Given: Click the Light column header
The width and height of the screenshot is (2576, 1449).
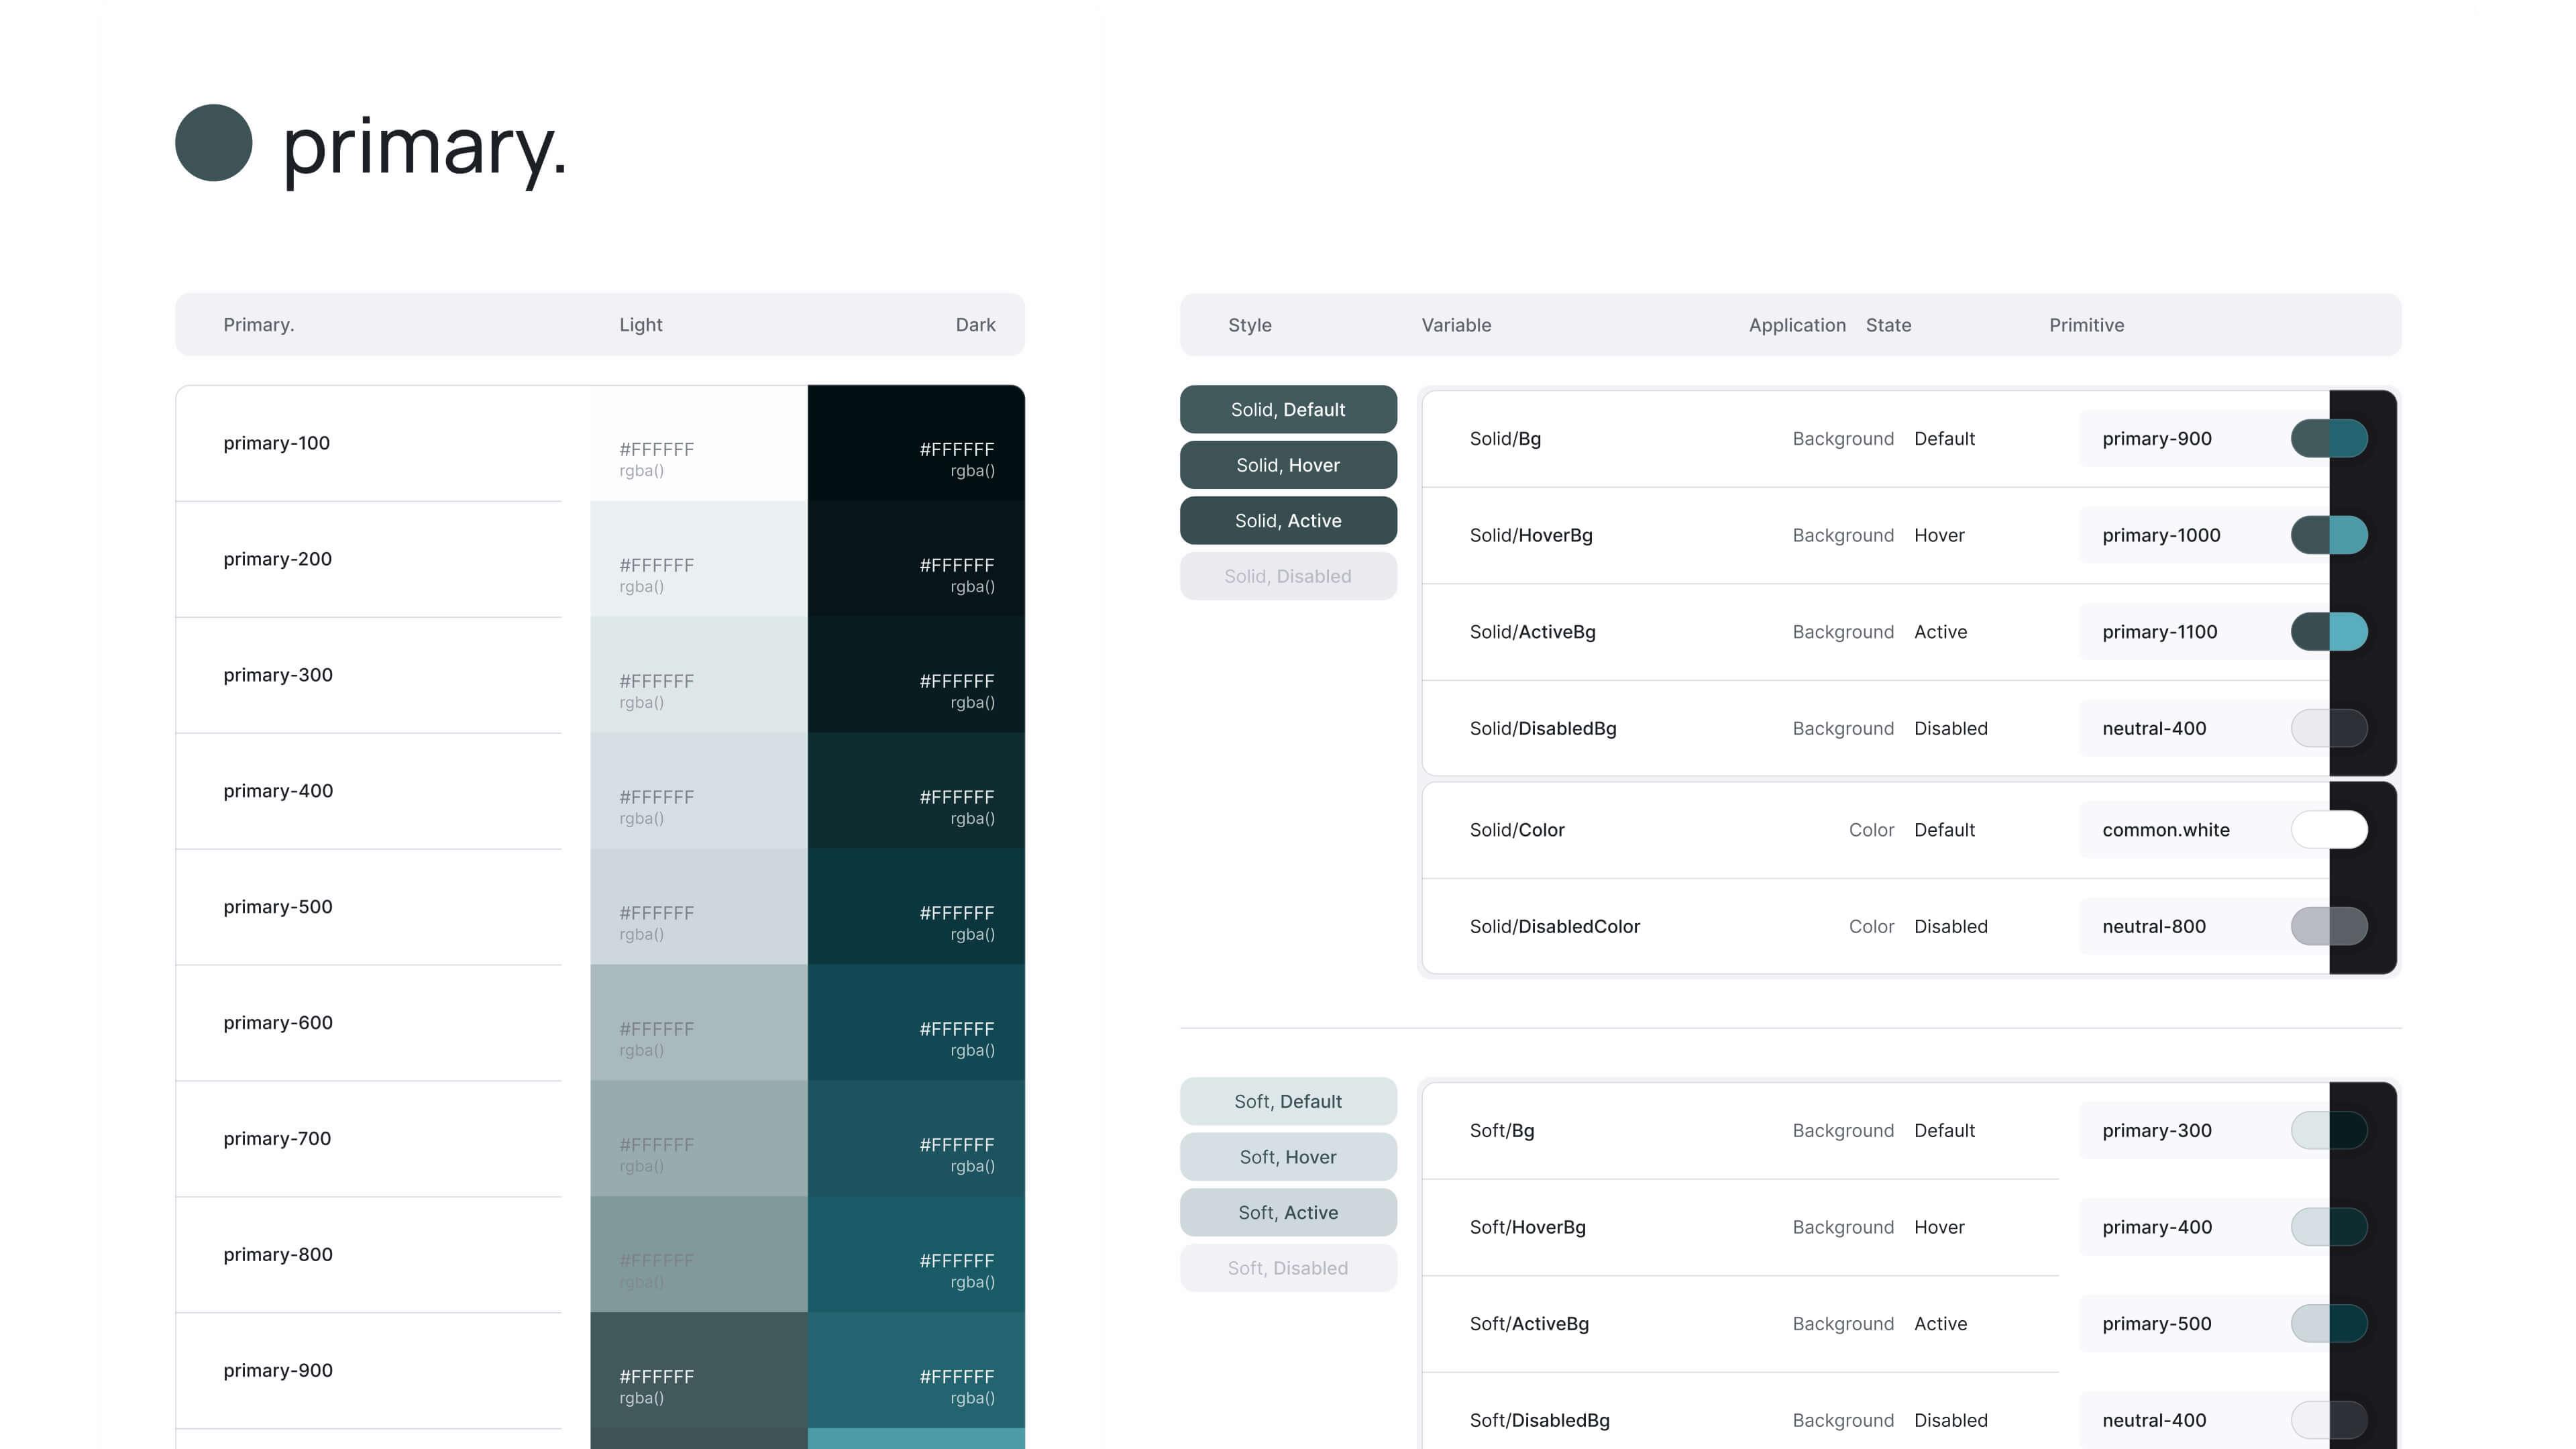Looking at the screenshot, I should click(640, 324).
